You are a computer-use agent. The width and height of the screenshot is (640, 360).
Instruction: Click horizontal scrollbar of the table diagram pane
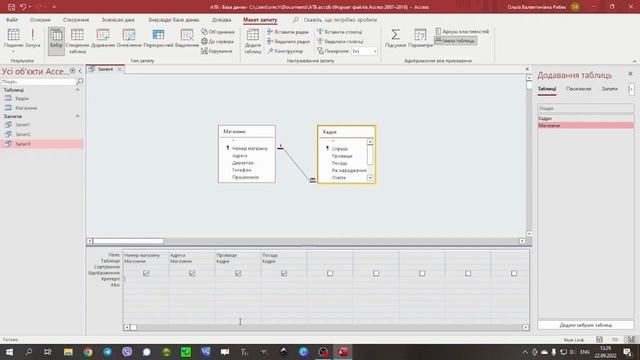tap(306, 241)
